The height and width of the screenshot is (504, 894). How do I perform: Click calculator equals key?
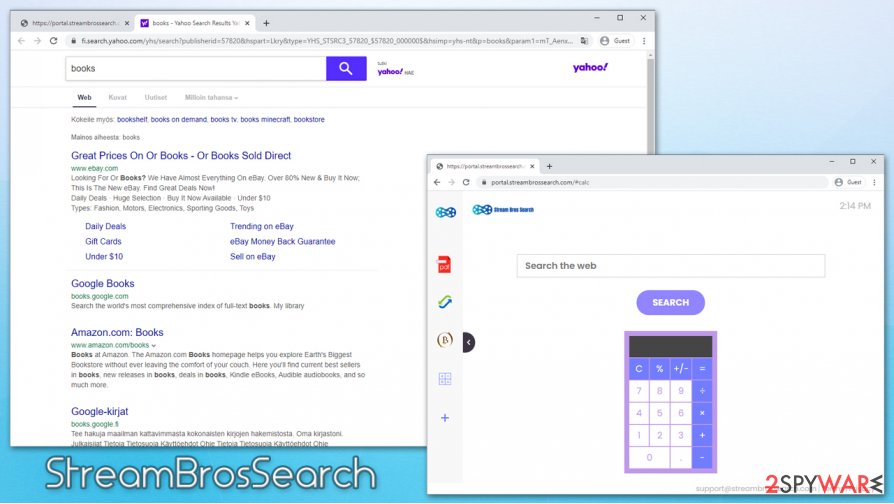click(702, 369)
